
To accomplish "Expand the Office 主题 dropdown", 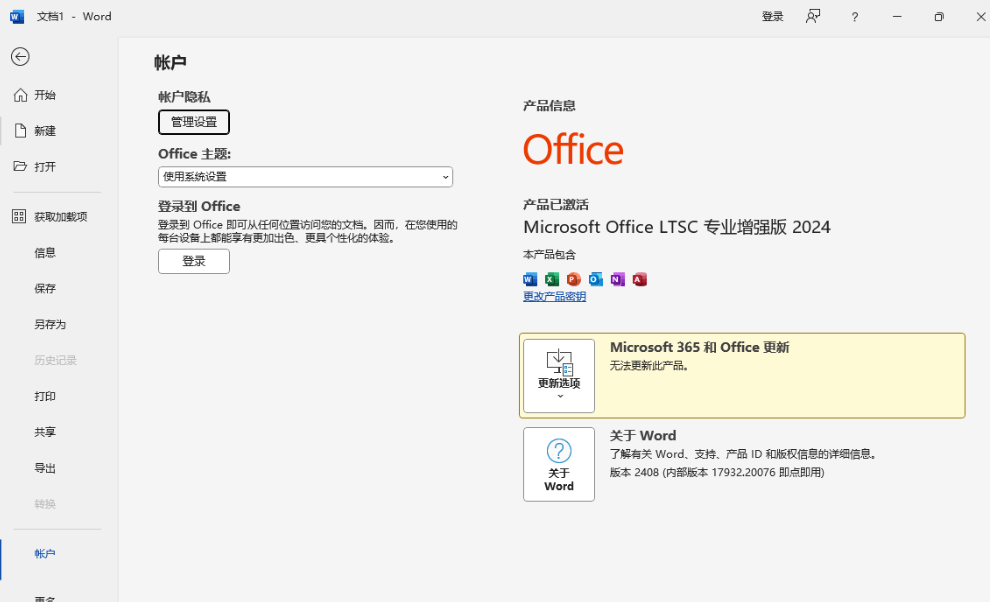I will click(305, 177).
